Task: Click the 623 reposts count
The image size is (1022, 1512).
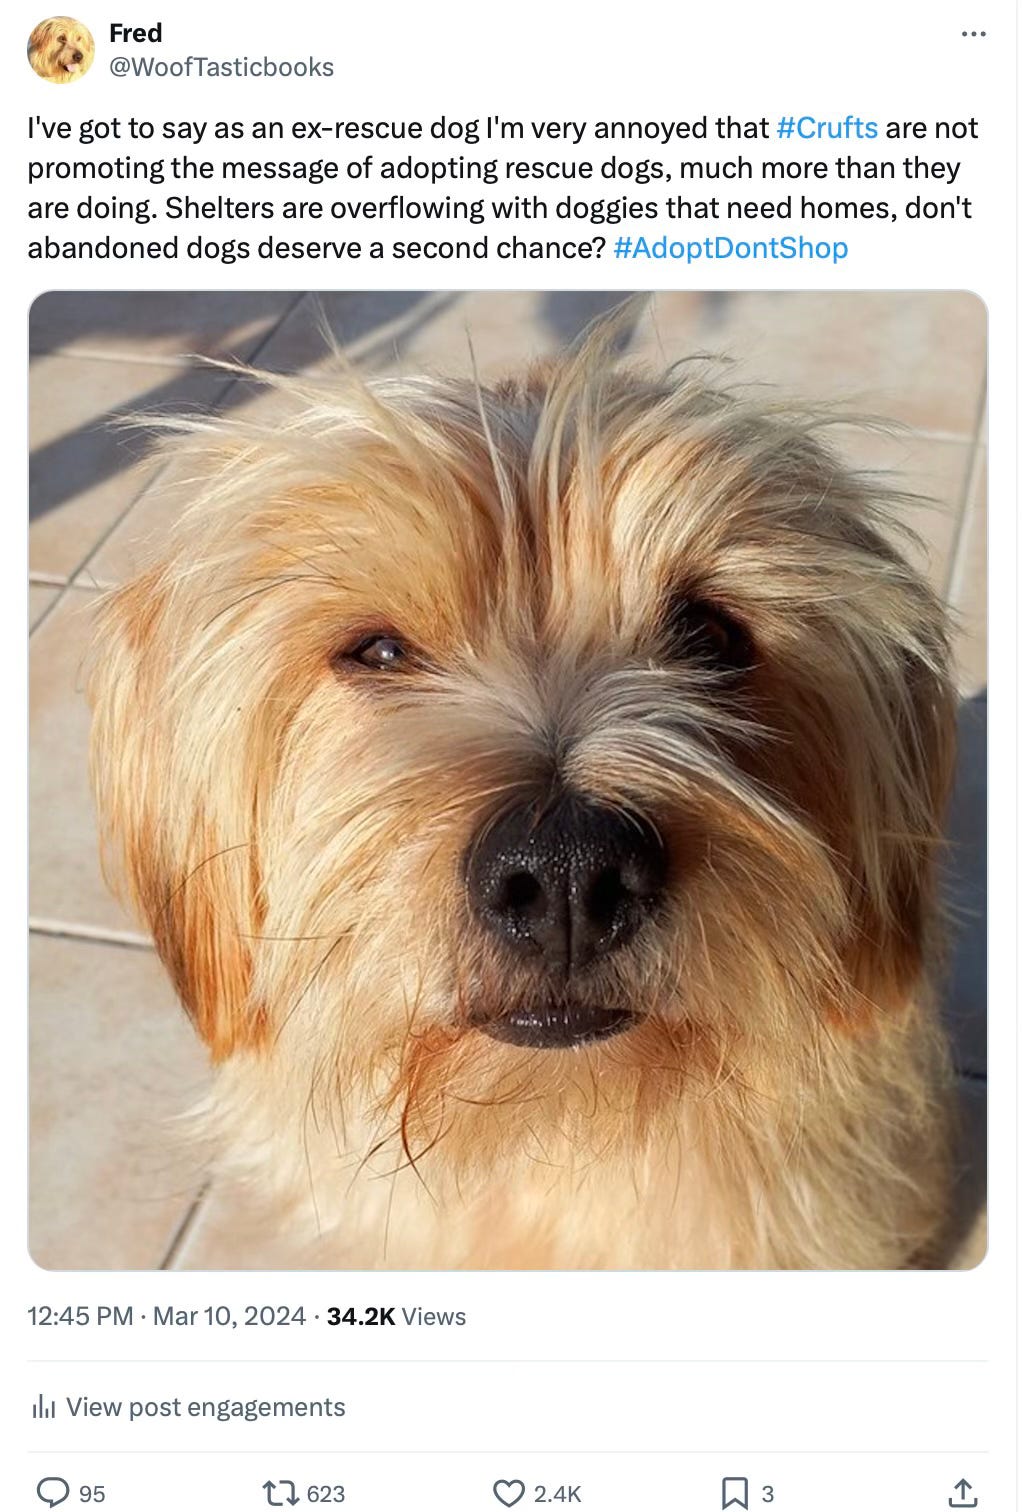Action: tap(325, 1494)
